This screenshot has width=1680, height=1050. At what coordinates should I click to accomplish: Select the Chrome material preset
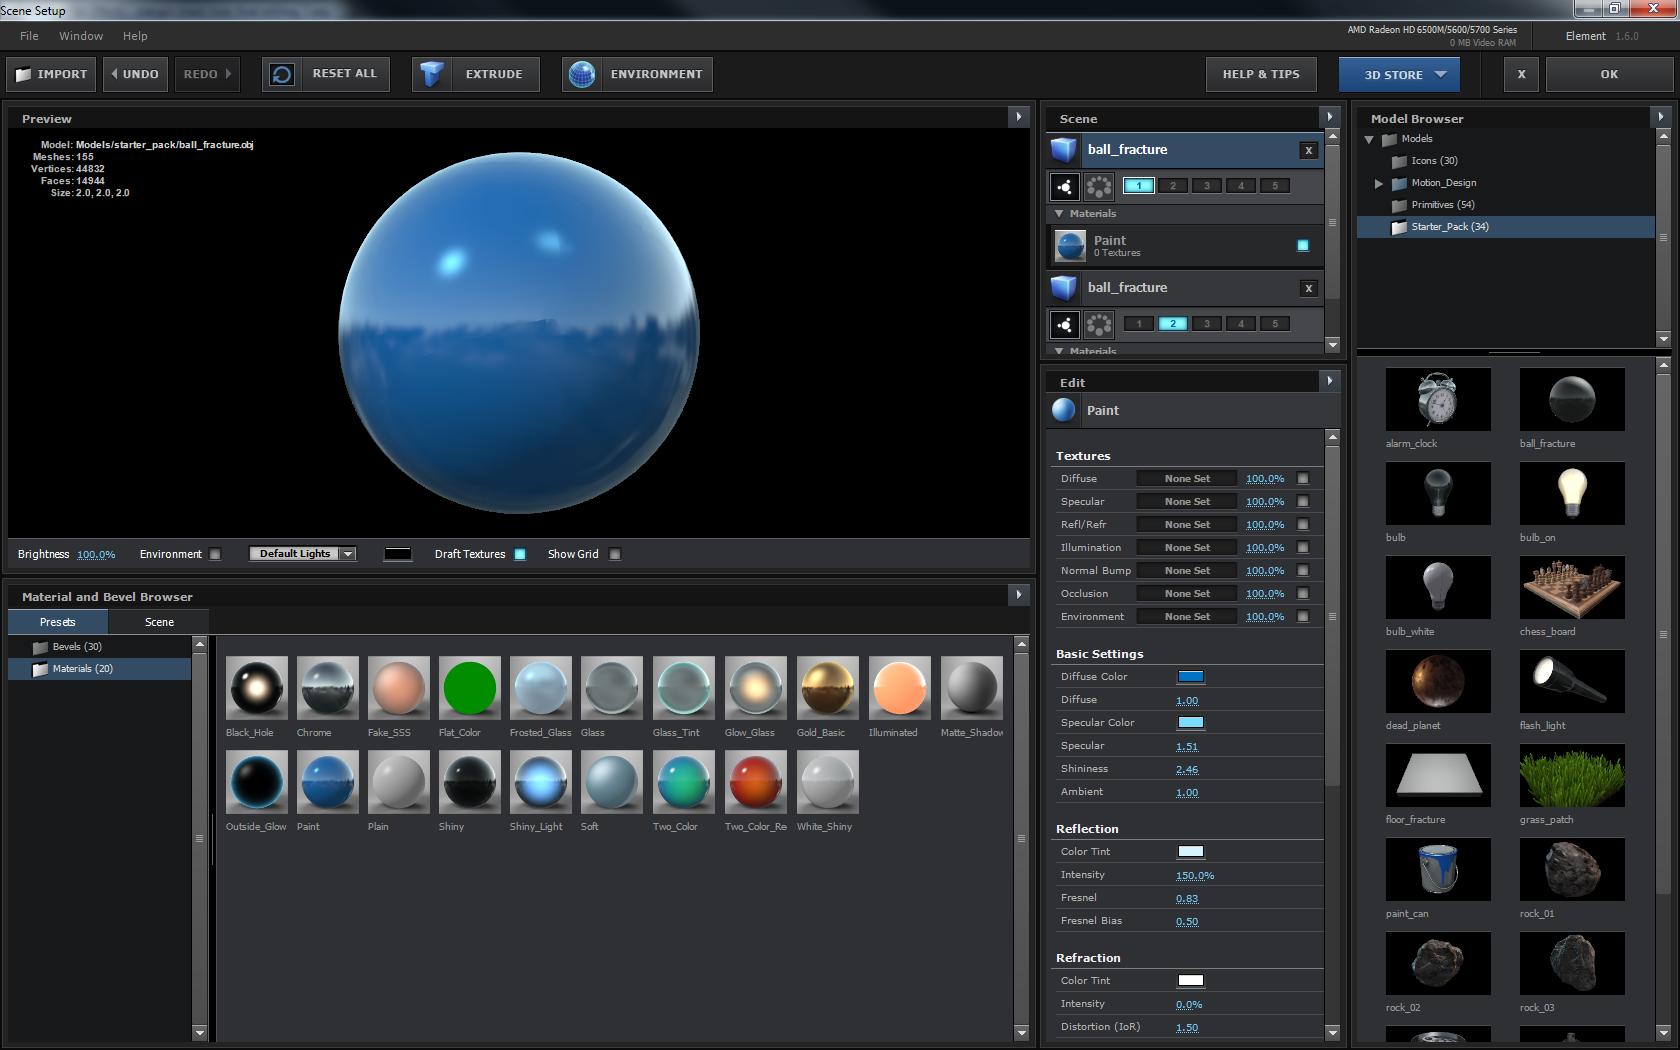(328, 688)
